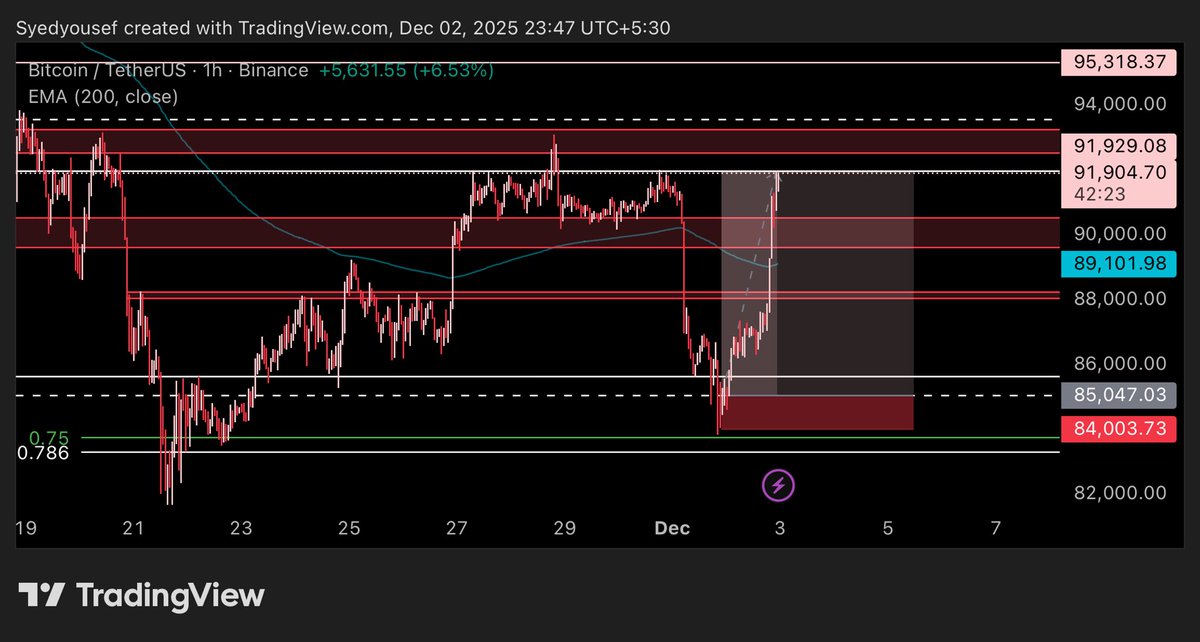
Task: Click the TradingView logo at bottom
Action: click(143, 596)
